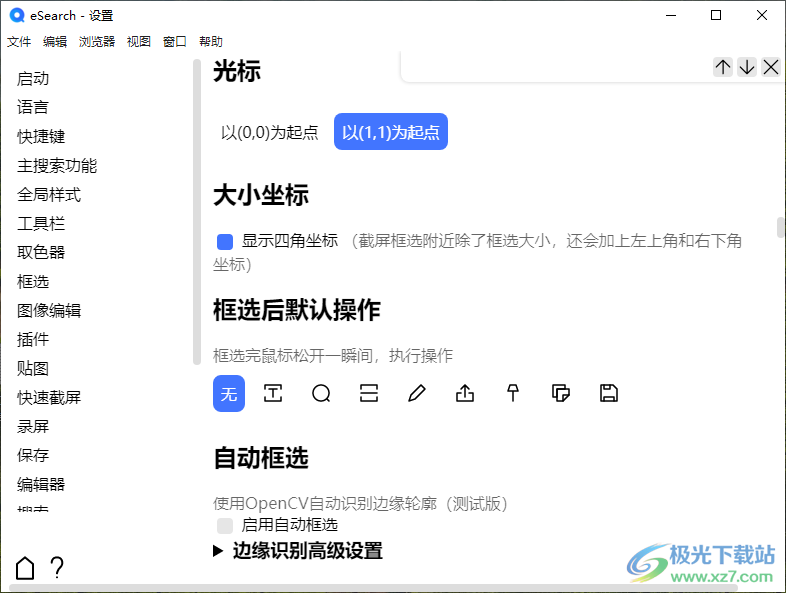Click the find text input field
The image size is (786, 593).
click(557, 67)
